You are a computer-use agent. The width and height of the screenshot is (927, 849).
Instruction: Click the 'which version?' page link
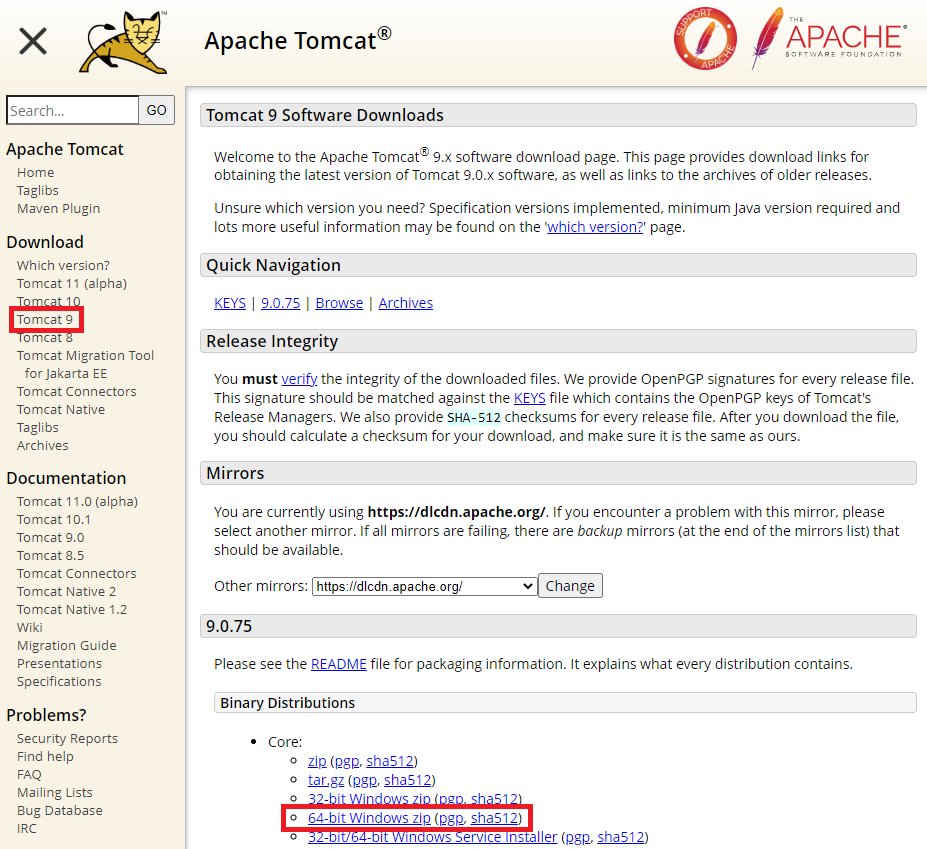coord(595,227)
